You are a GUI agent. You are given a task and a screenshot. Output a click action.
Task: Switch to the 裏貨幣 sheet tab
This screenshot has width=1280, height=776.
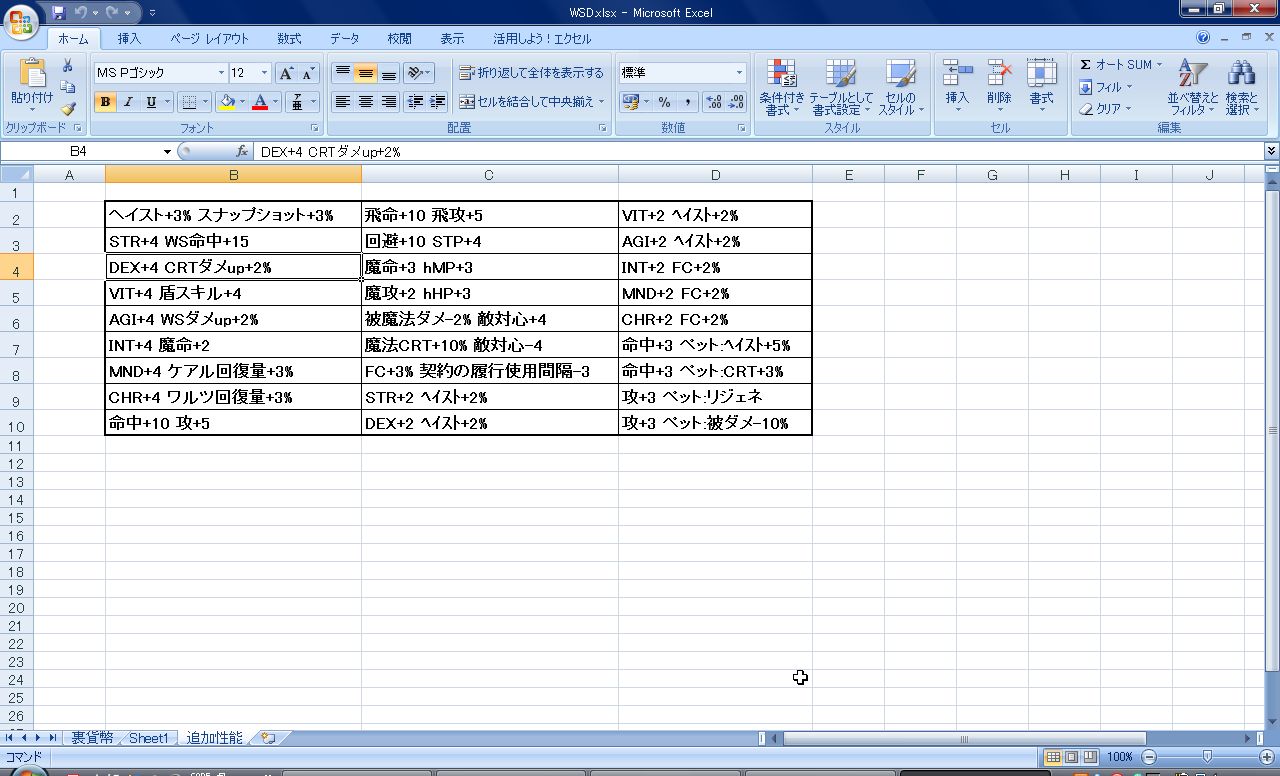[x=93, y=738]
